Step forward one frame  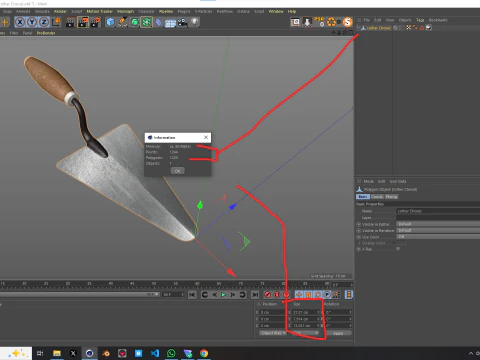click(x=233, y=295)
